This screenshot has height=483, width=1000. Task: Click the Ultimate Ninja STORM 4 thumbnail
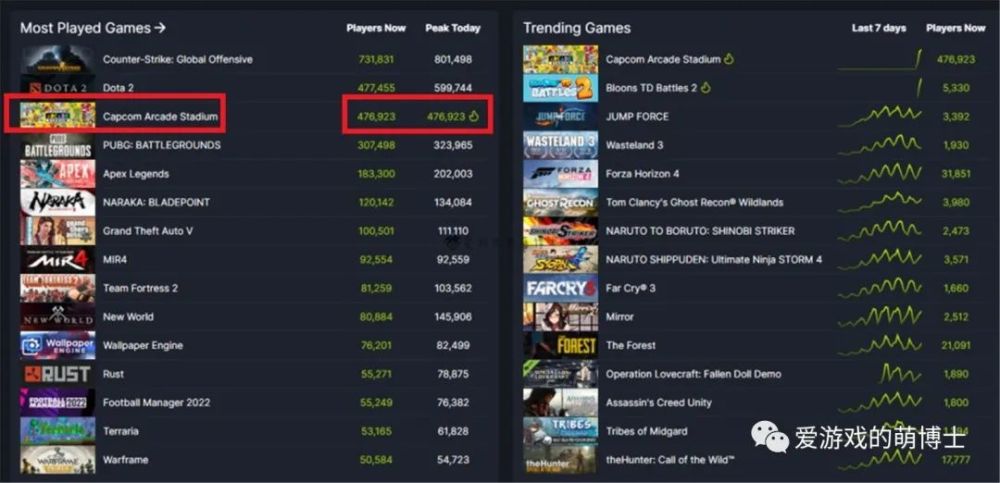561,260
